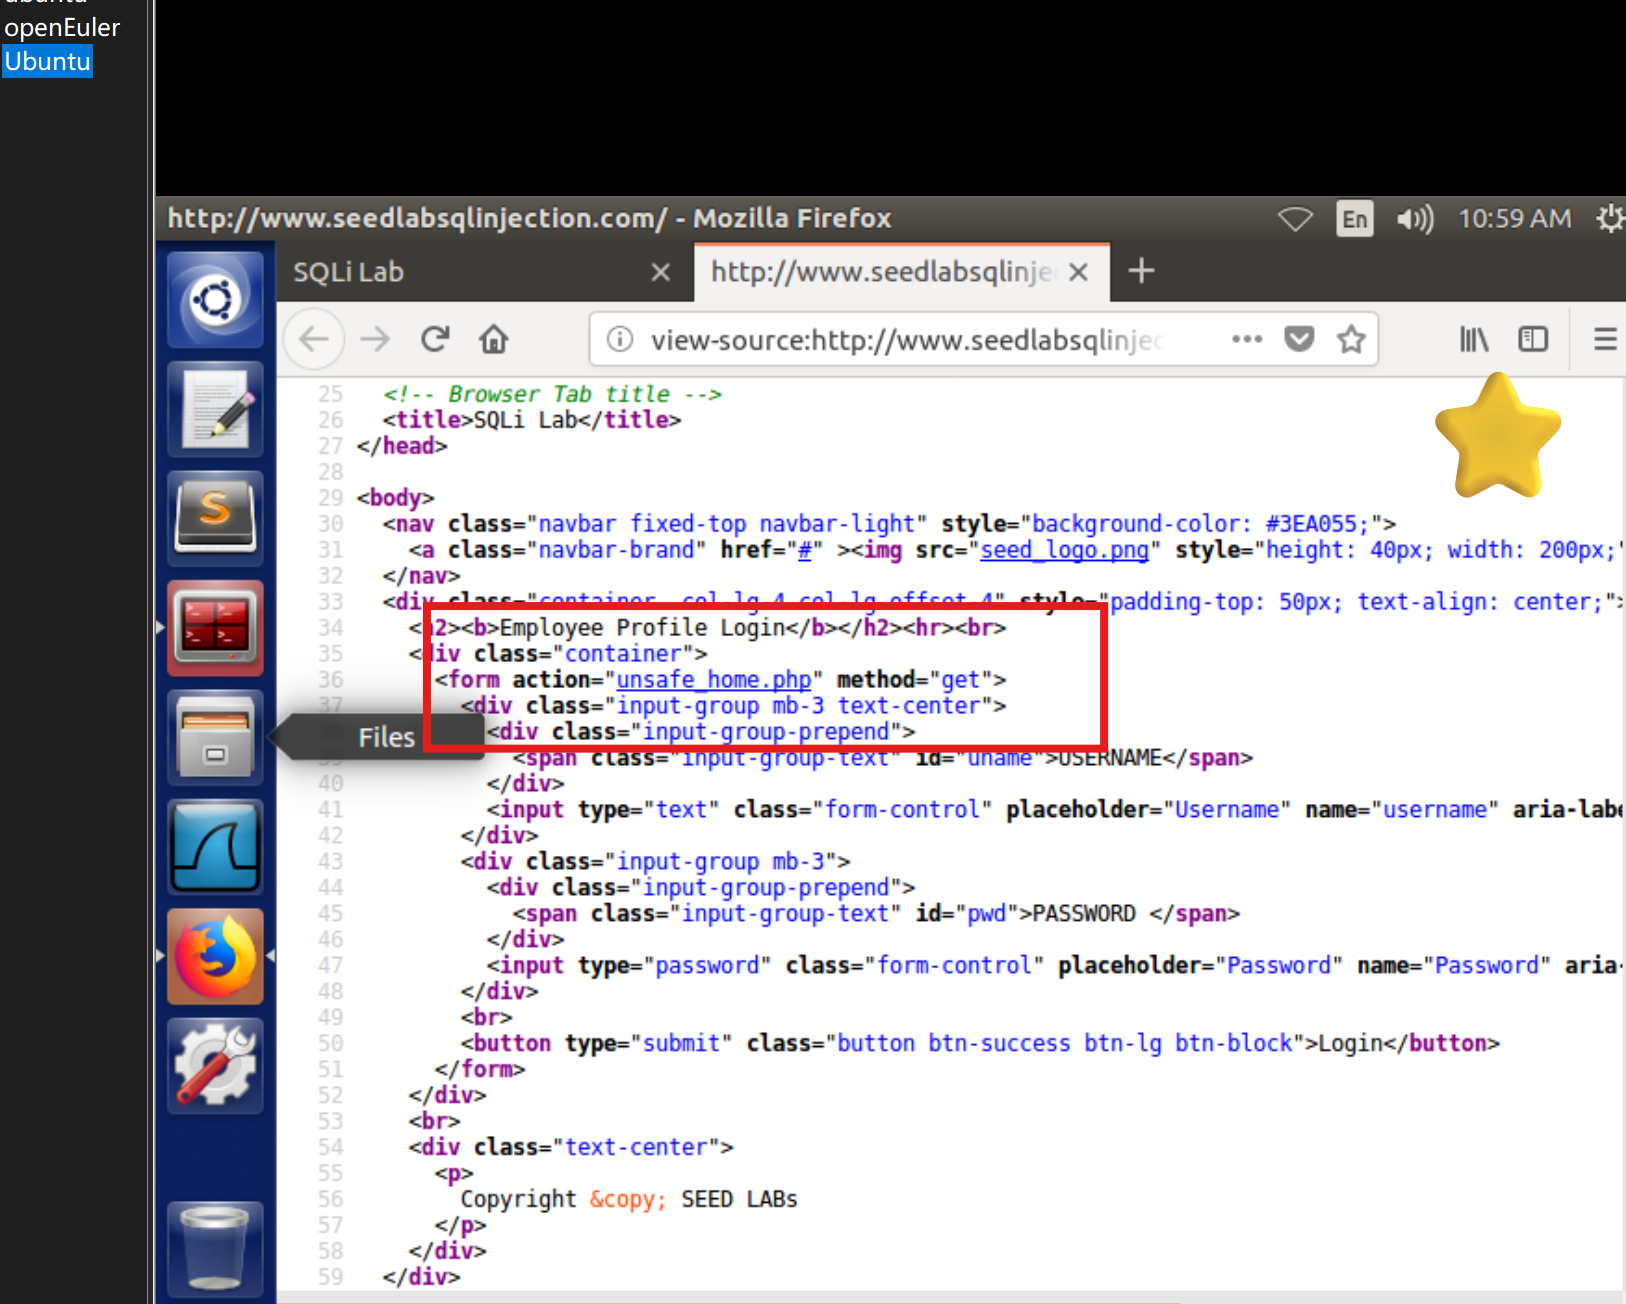Click the opening body tag on line 29
The width and height of the screenshot is (1626, 1304).
click(x=395, y=498)
